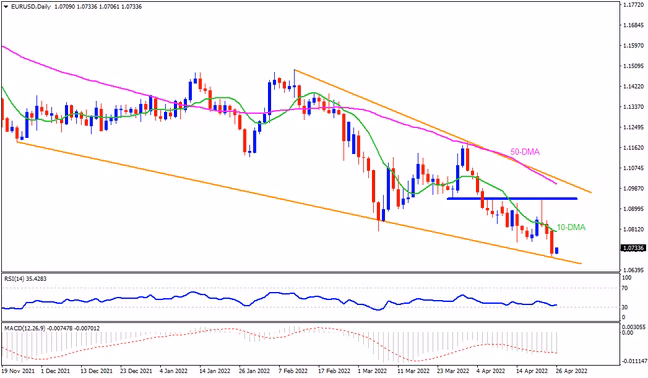Click price level 1.15095 on the axis
The width and height of the screenshot is (648, 378).
tap(634, 66)
